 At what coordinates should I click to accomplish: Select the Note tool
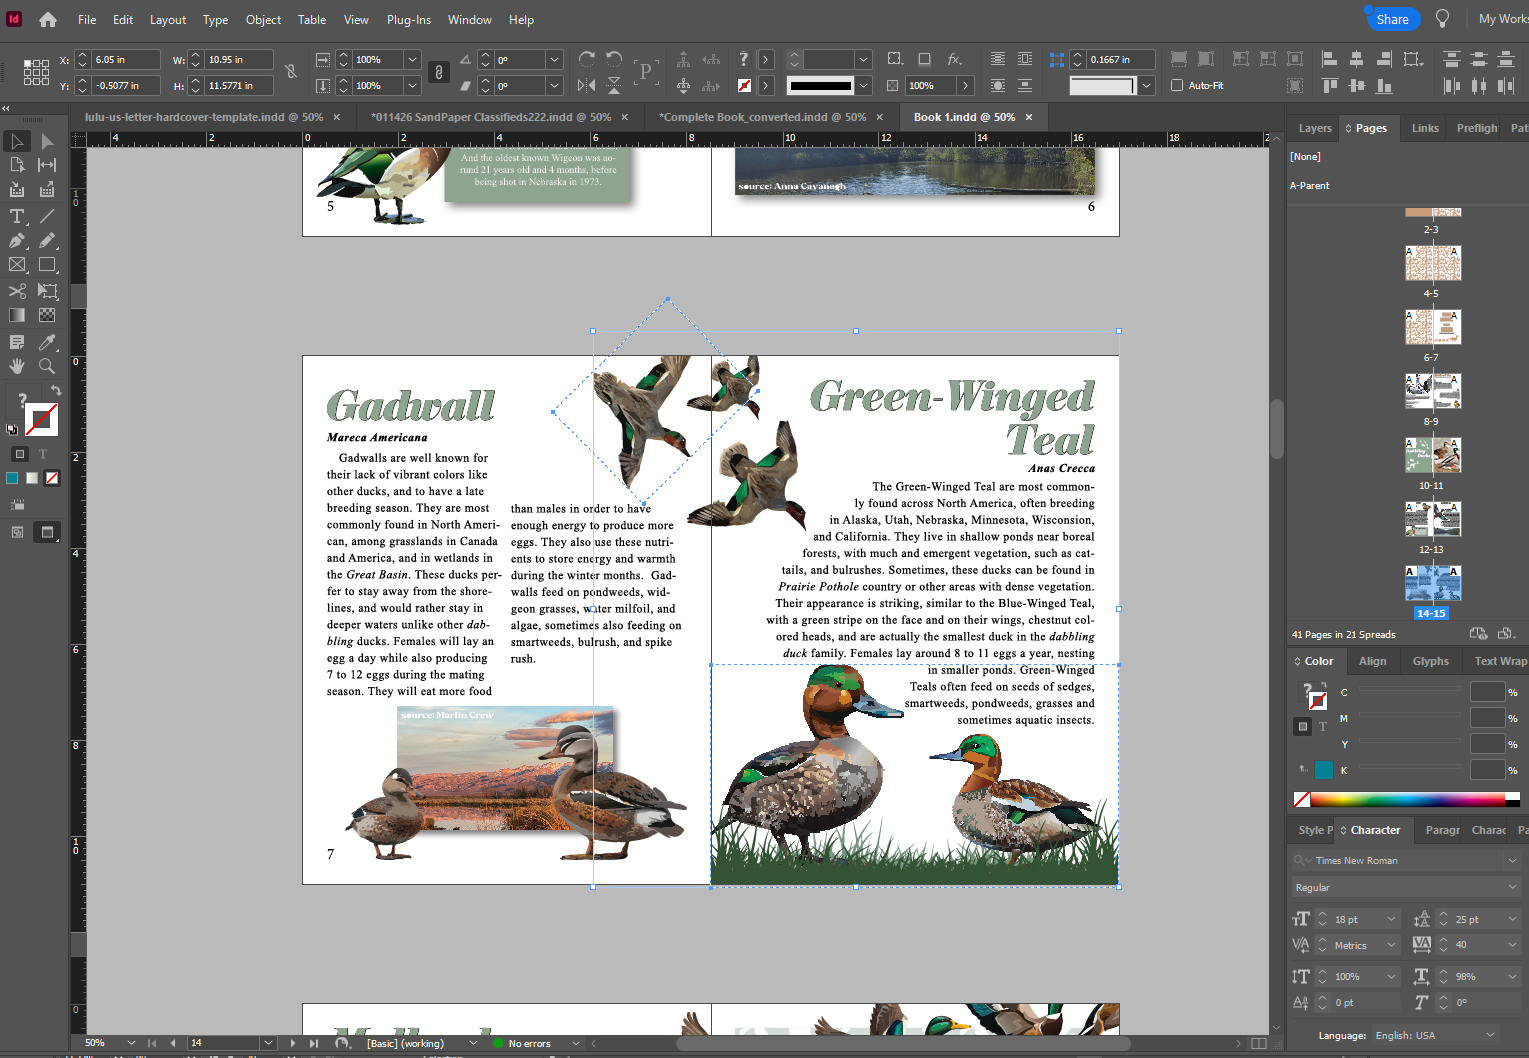[x=17, y=342]
